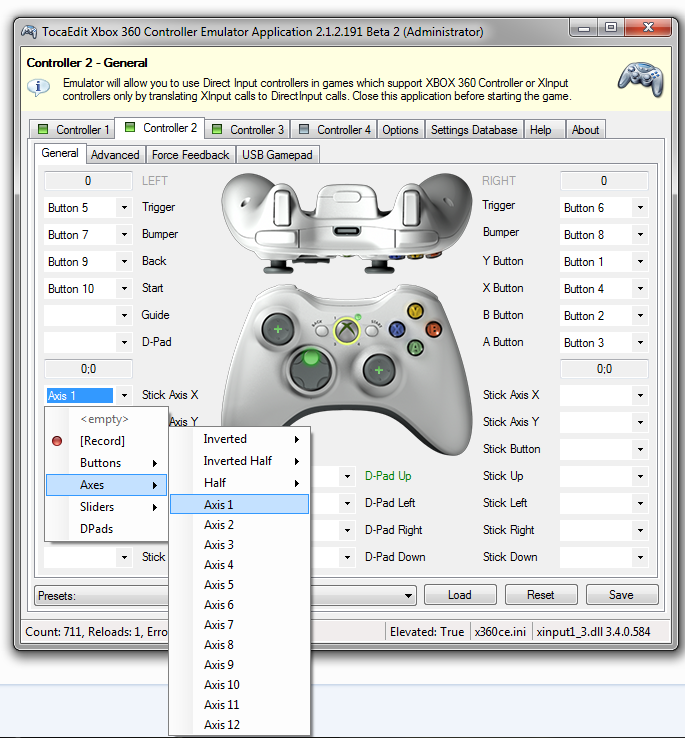The height and width of the screenshot is (738, 685).
Task: Open the D-Pad Down dropdown
Action: pos(347,557)
